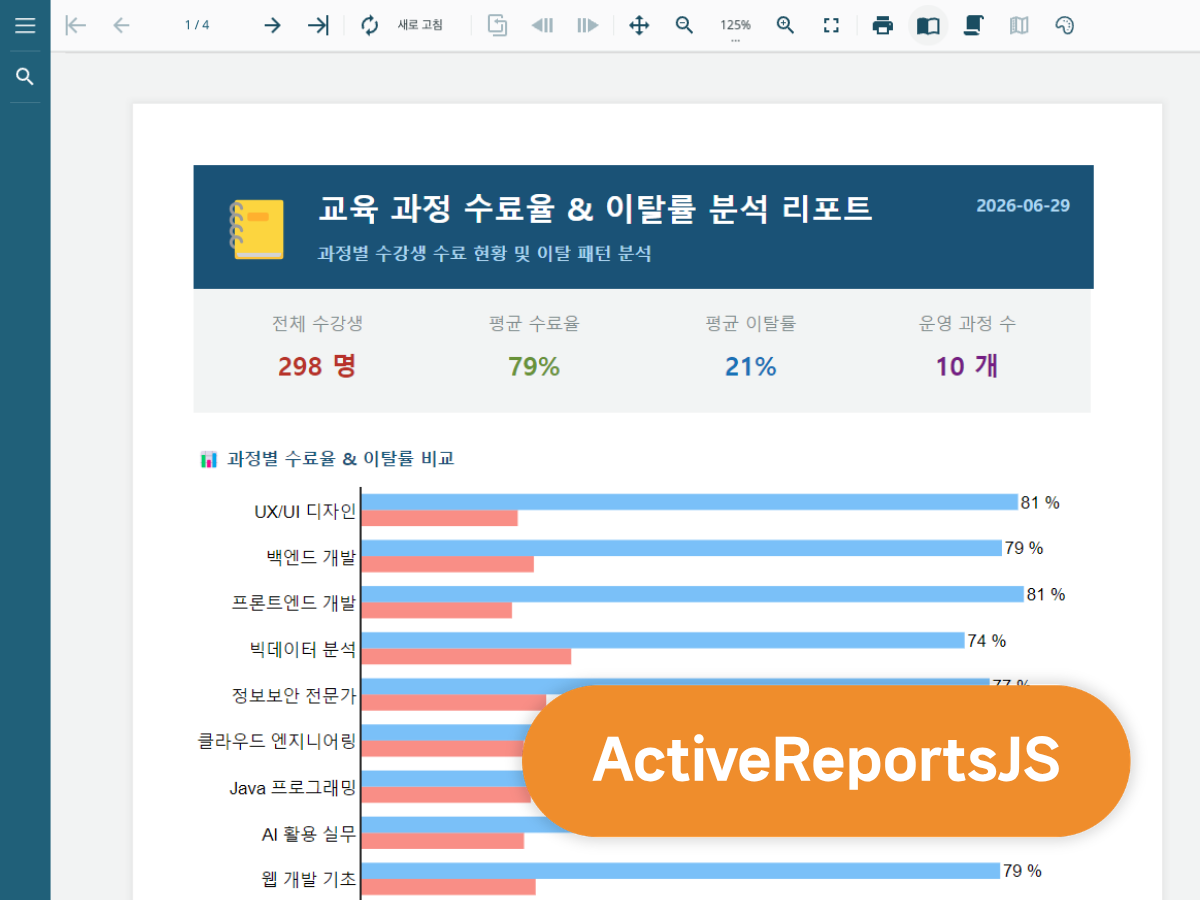Click the 운영 과정 수 label
The width and height of the screenshot is (1200, 900).
pos(967,323)
